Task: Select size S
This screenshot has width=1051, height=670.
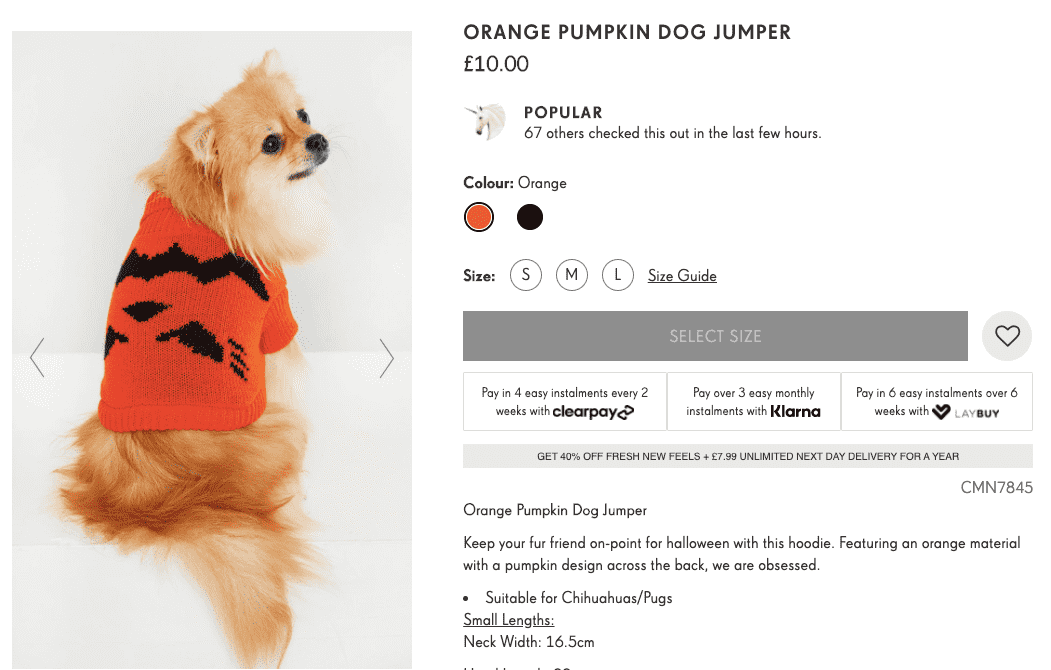Action: coord(526,275)
